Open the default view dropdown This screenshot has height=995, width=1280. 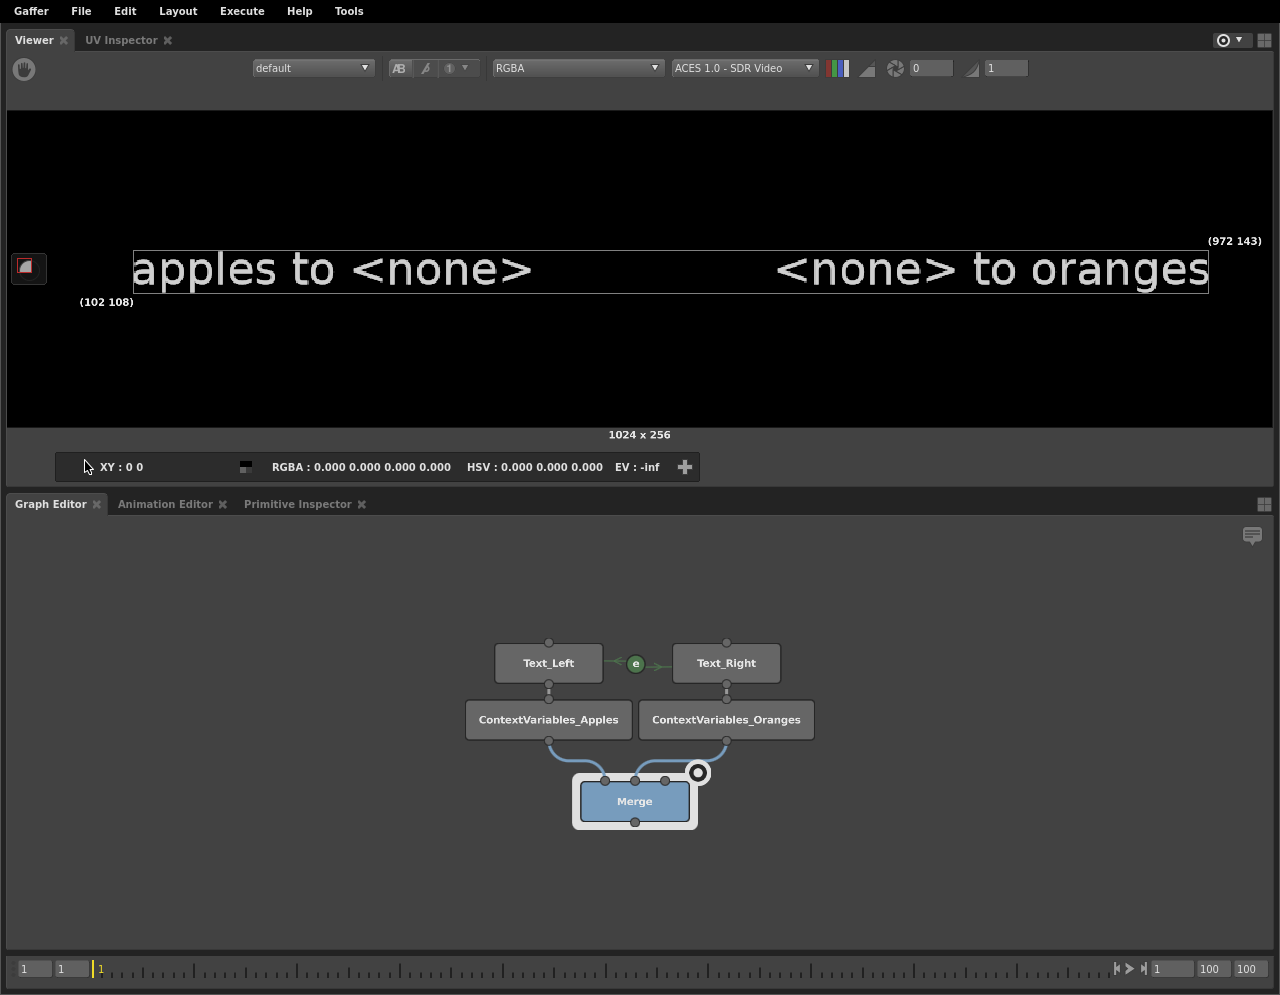coord(312,68)
